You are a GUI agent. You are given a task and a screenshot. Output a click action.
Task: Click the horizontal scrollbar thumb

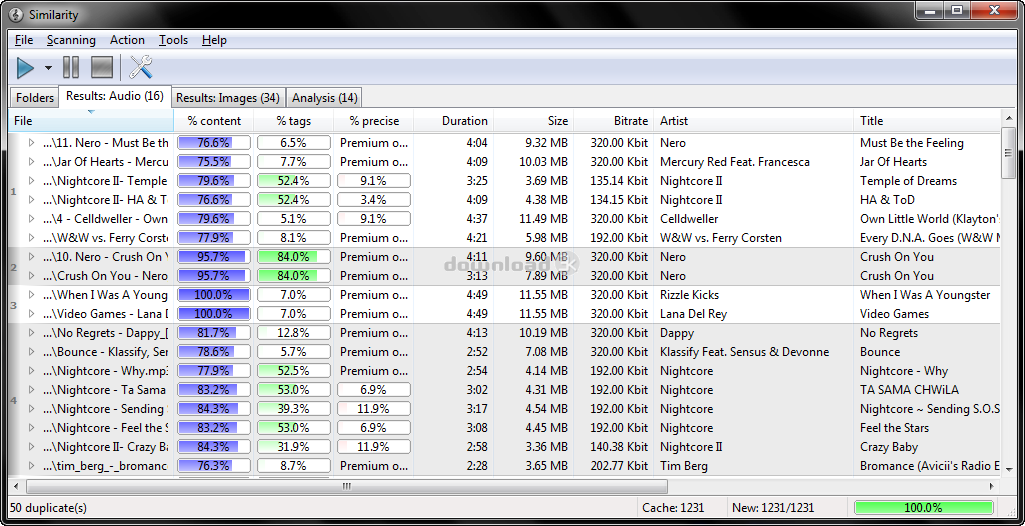346,486
